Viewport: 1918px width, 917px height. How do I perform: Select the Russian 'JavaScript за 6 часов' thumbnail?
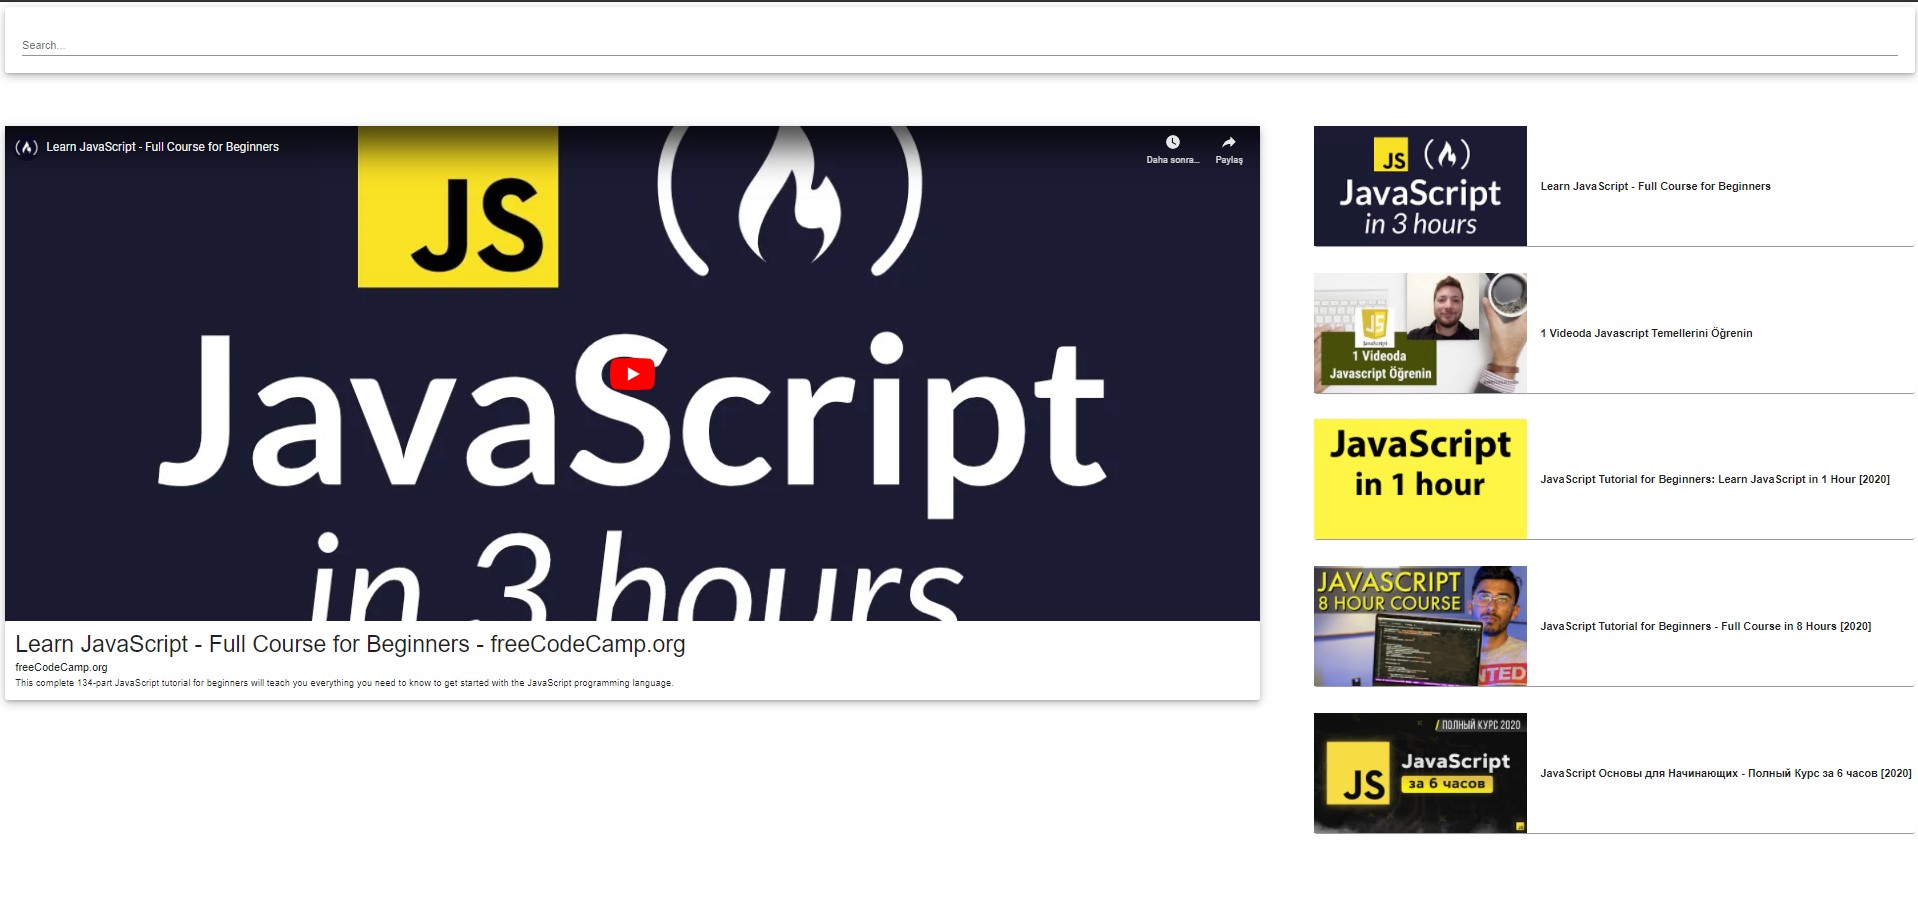coord(1420,773)
